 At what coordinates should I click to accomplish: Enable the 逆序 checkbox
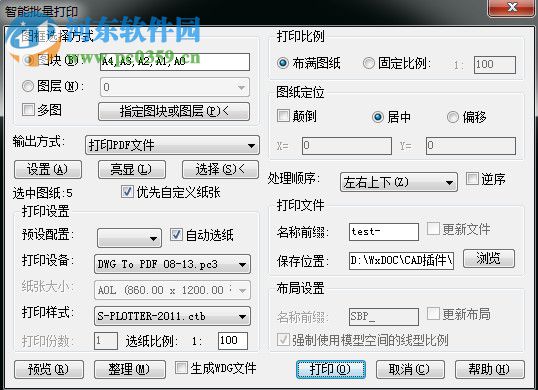[x=472, y=178]
